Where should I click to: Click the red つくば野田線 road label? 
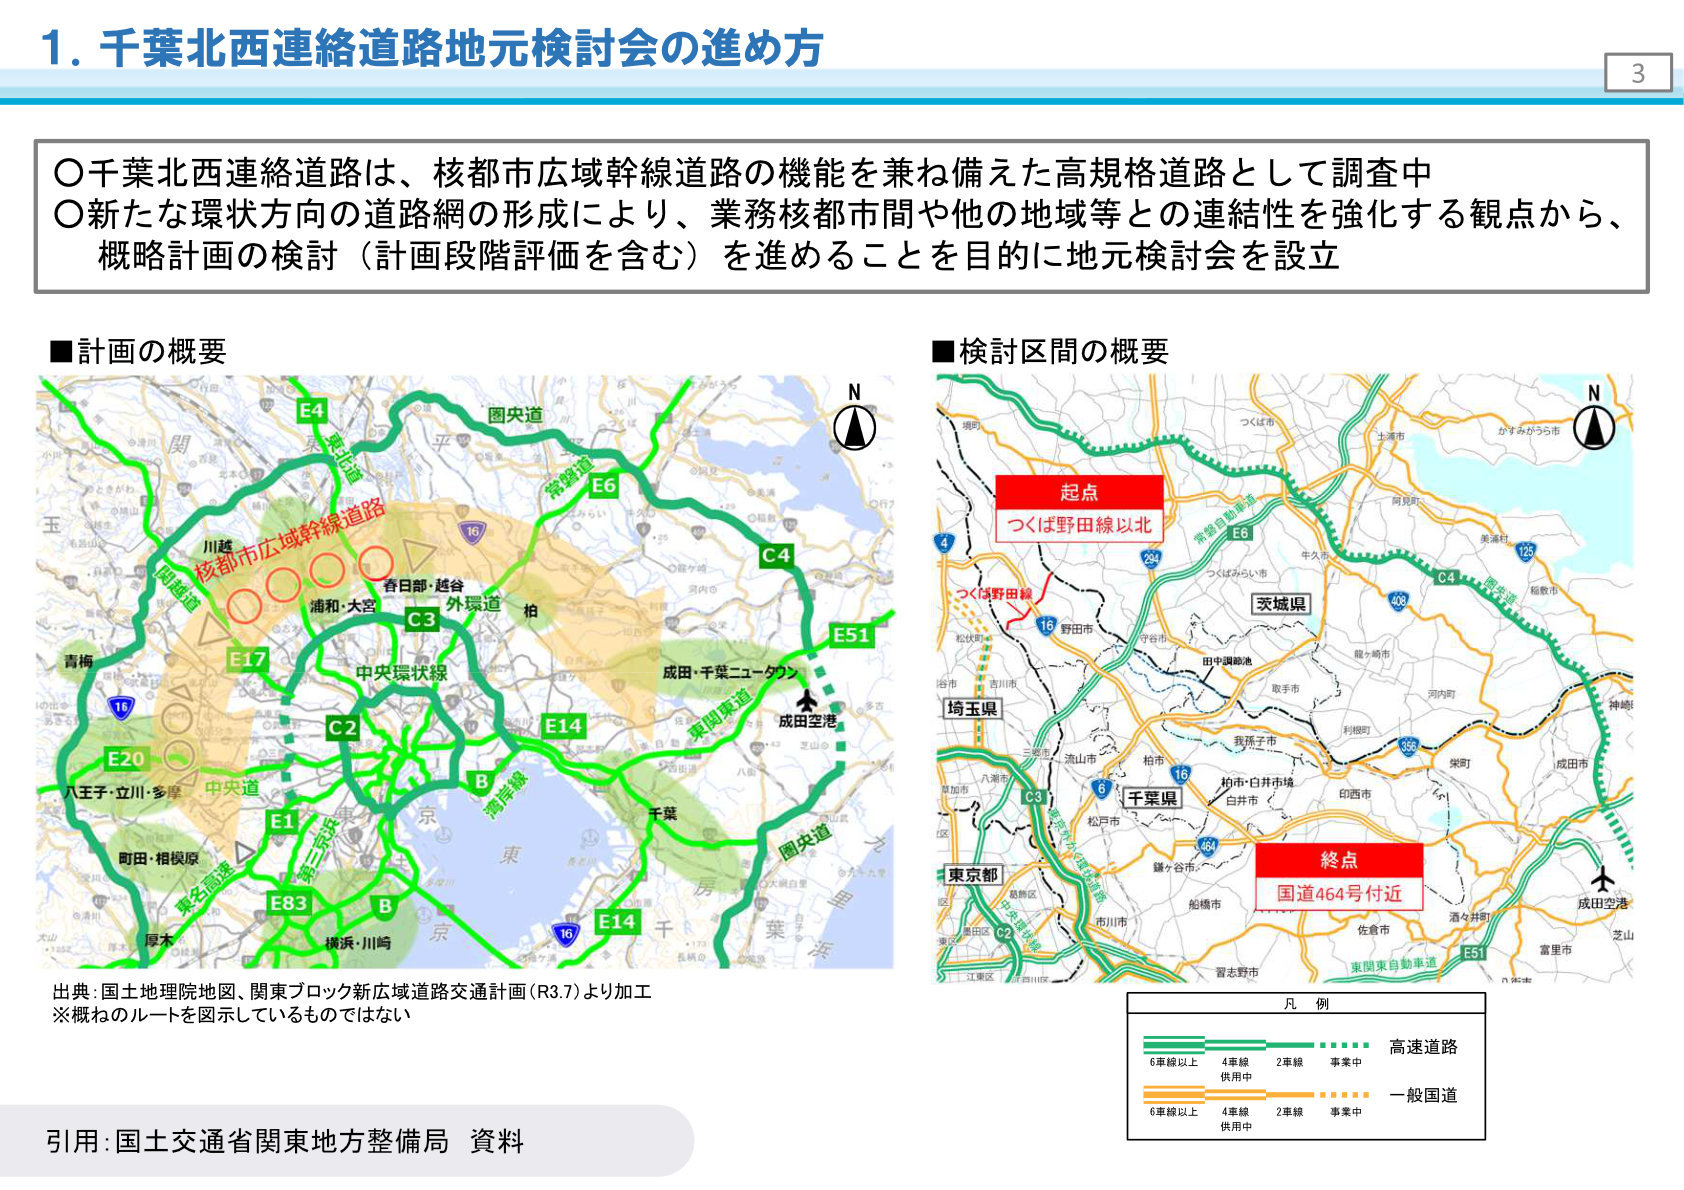click(x=994, y=594)
